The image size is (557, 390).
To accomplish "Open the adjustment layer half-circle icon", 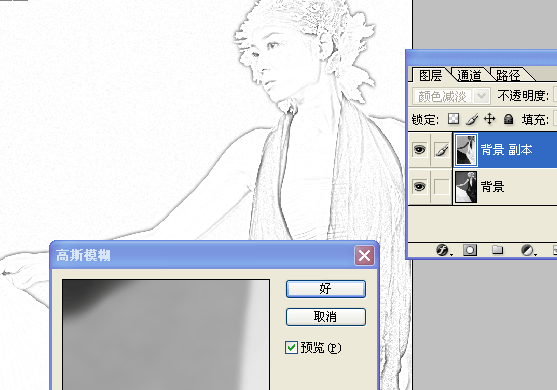I will (527, 250).
